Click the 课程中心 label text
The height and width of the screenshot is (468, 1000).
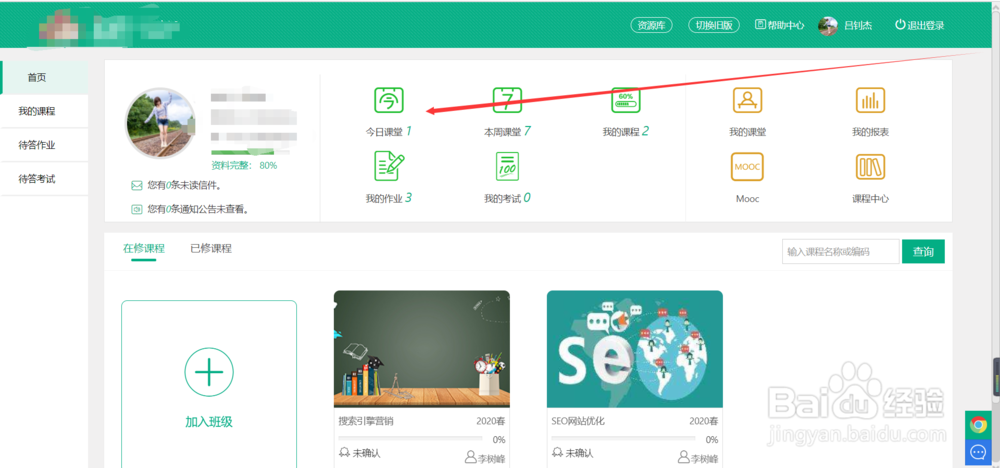point(871,198)
